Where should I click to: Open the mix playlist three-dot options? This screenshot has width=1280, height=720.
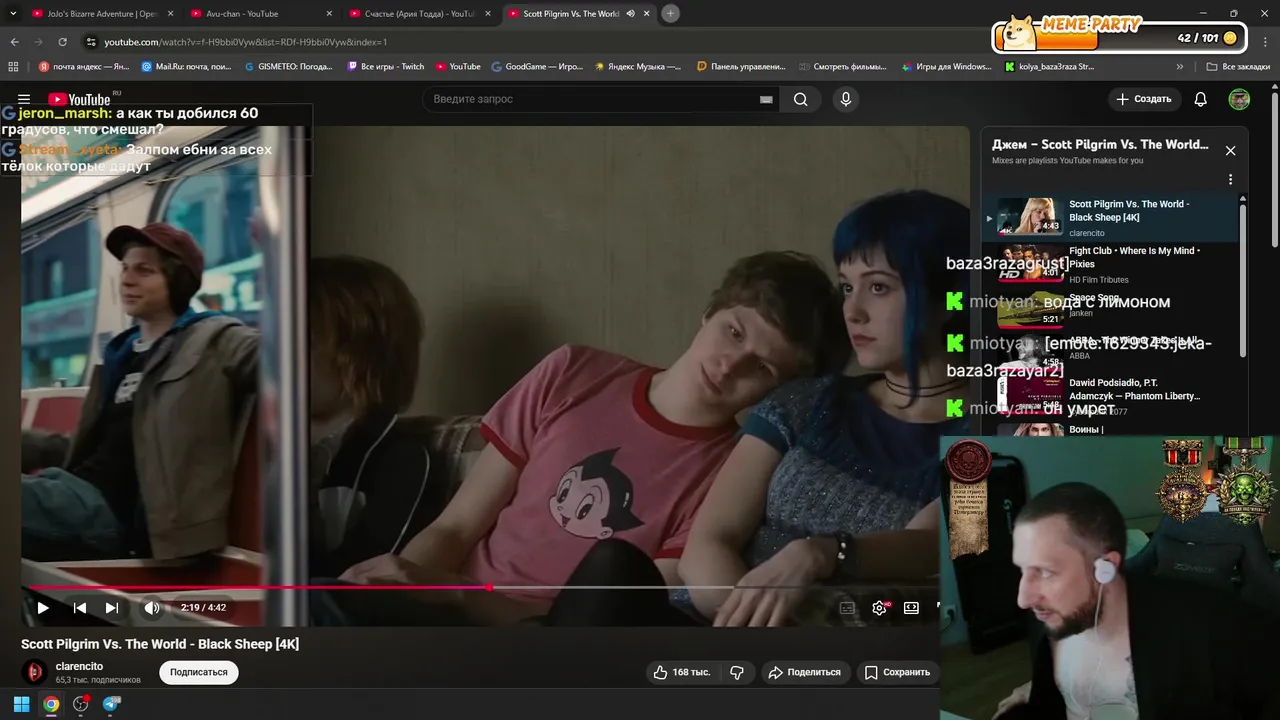coord(1230,180)
